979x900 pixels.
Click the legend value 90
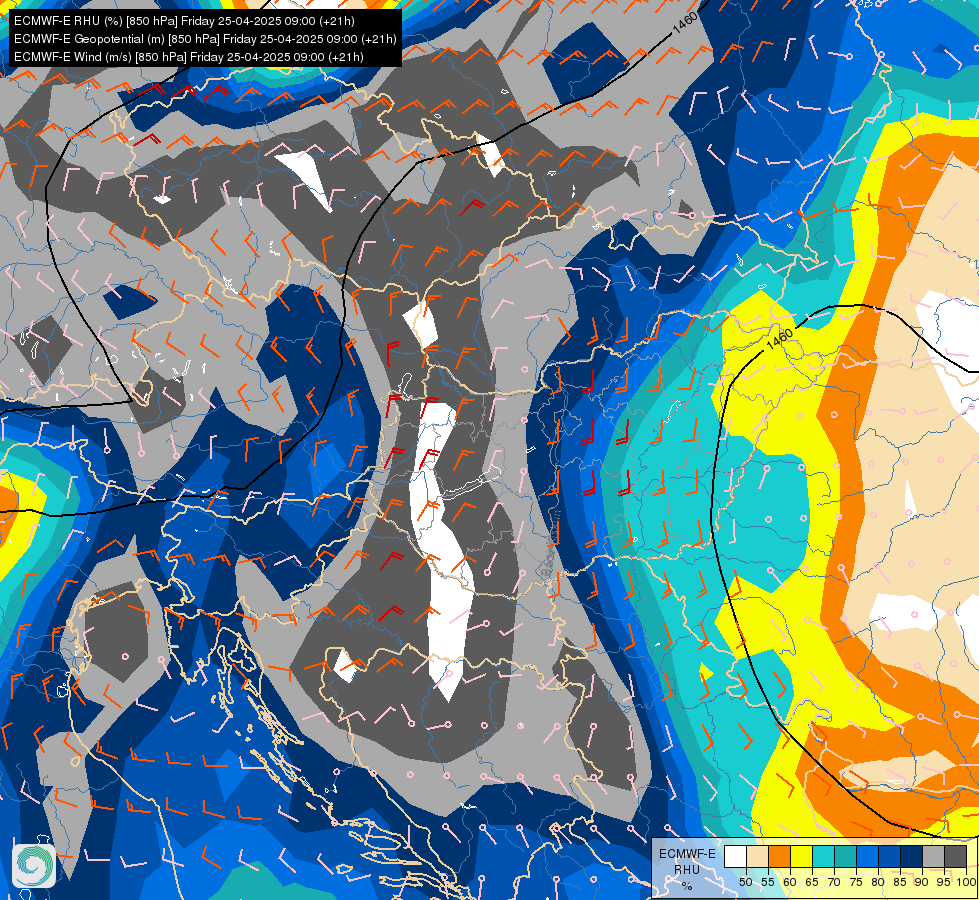(922, 883)
